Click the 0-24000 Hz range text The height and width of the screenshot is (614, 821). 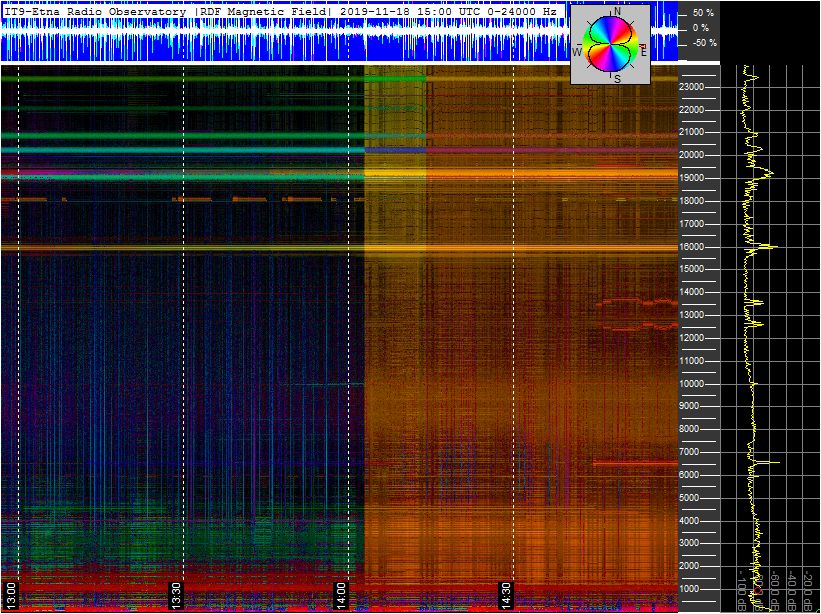coord(522,12)
